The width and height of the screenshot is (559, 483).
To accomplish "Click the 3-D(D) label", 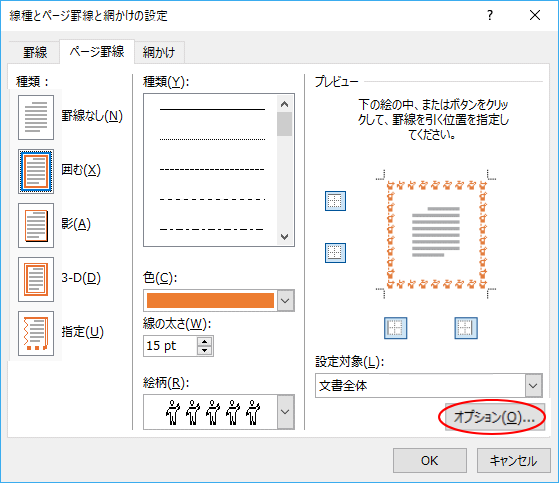I will click(x=81, y=278).
